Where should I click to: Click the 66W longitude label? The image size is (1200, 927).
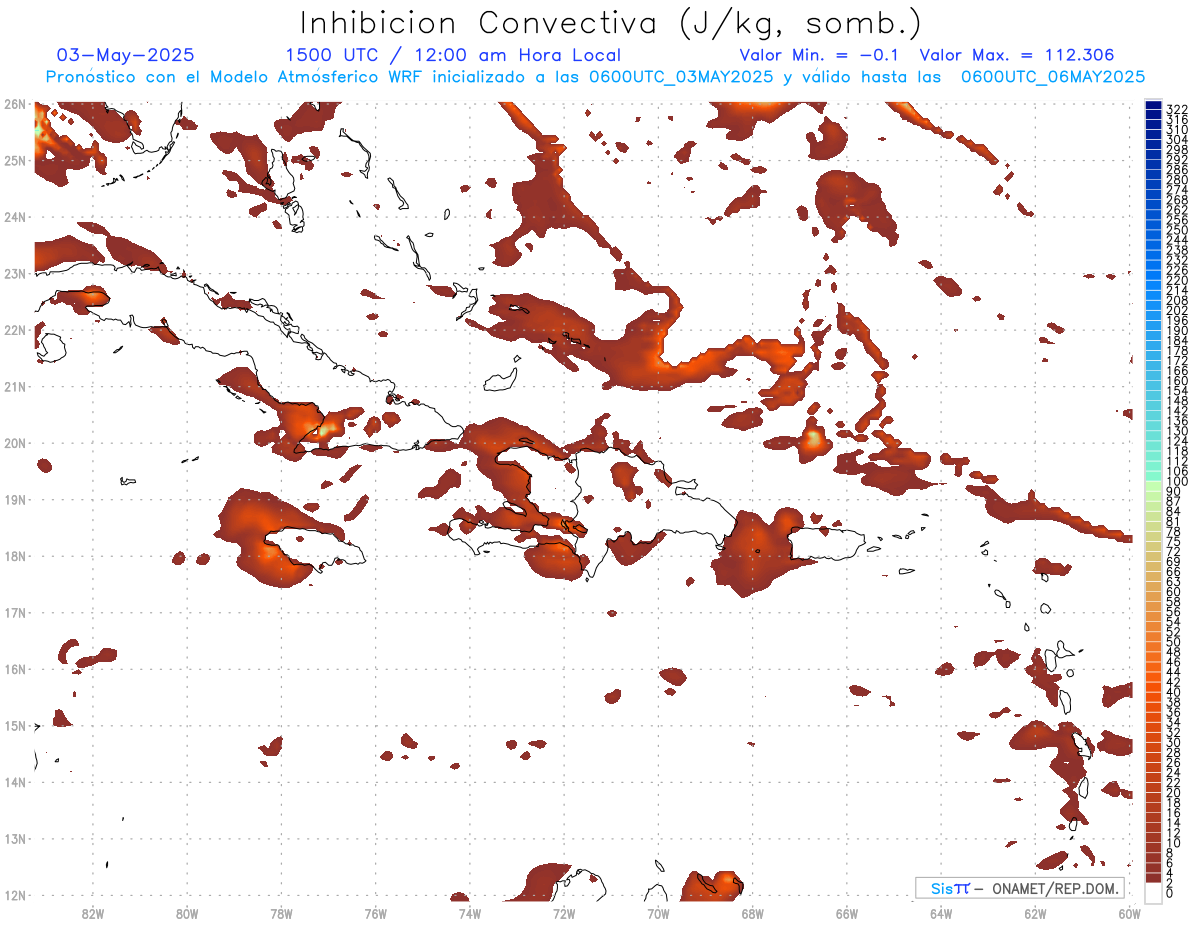[x=847, y=913]
